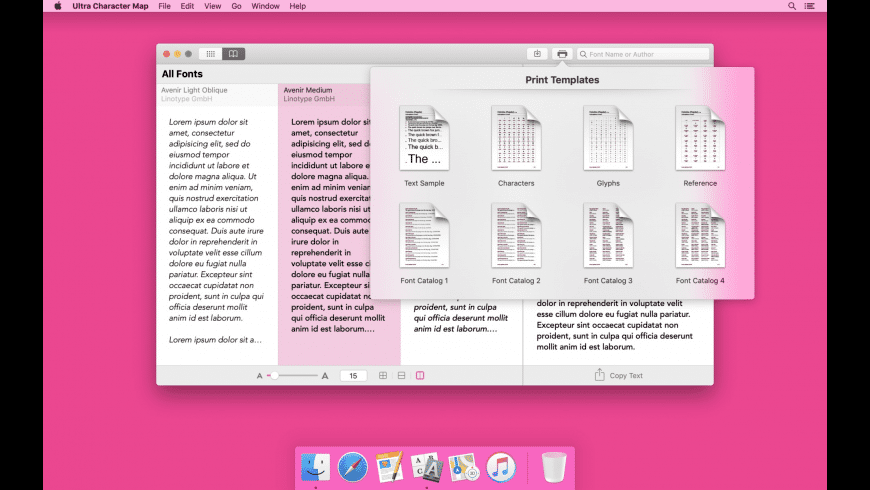Open Notification Center in menu bar

[x=810, y=6]
